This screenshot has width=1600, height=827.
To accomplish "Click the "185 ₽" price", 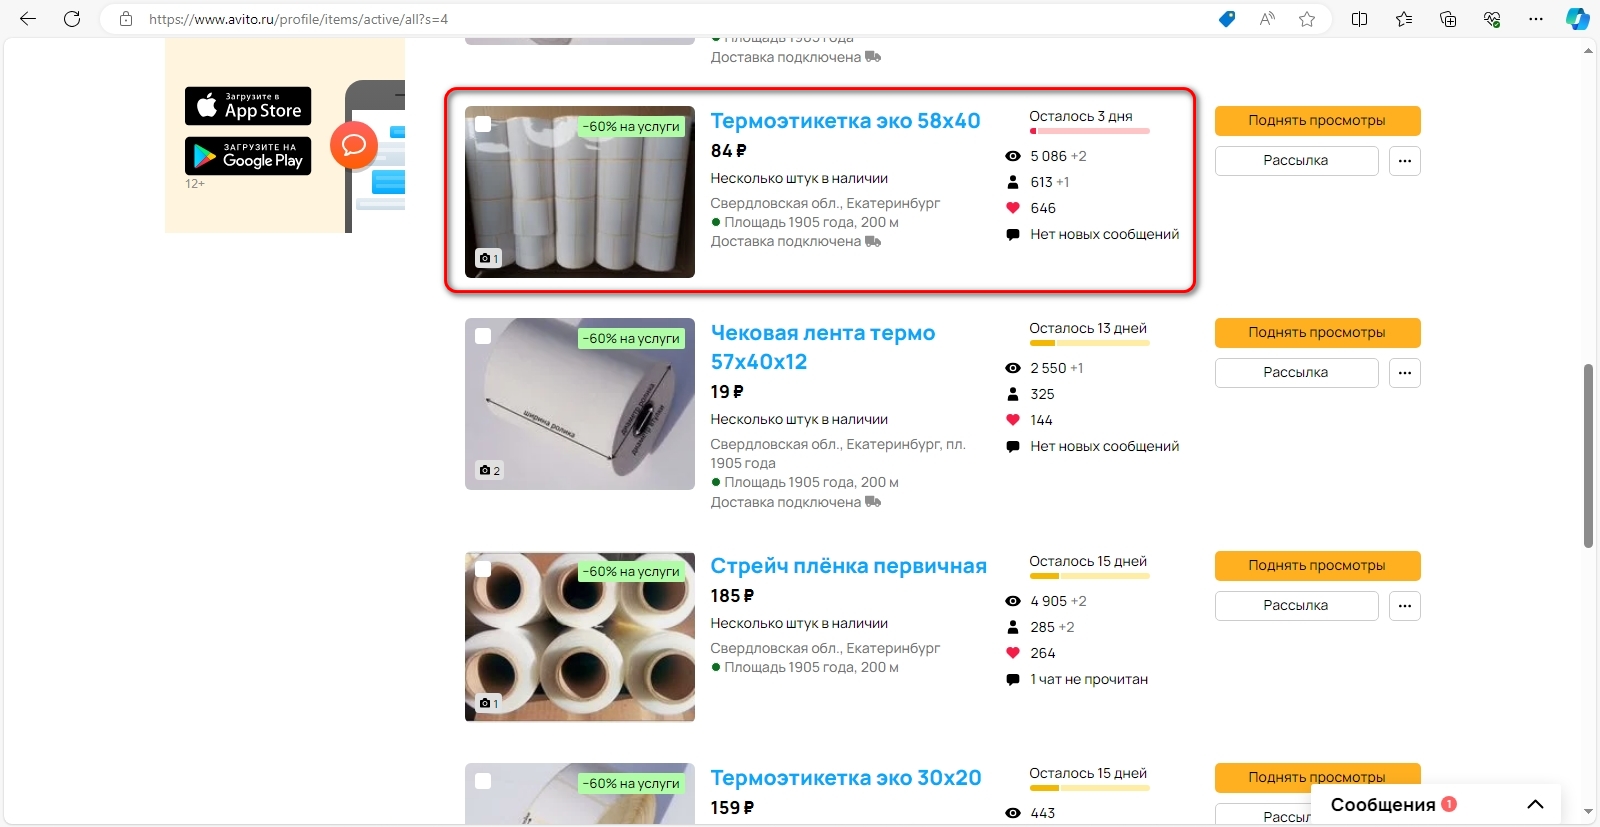I will click(732, 596).
